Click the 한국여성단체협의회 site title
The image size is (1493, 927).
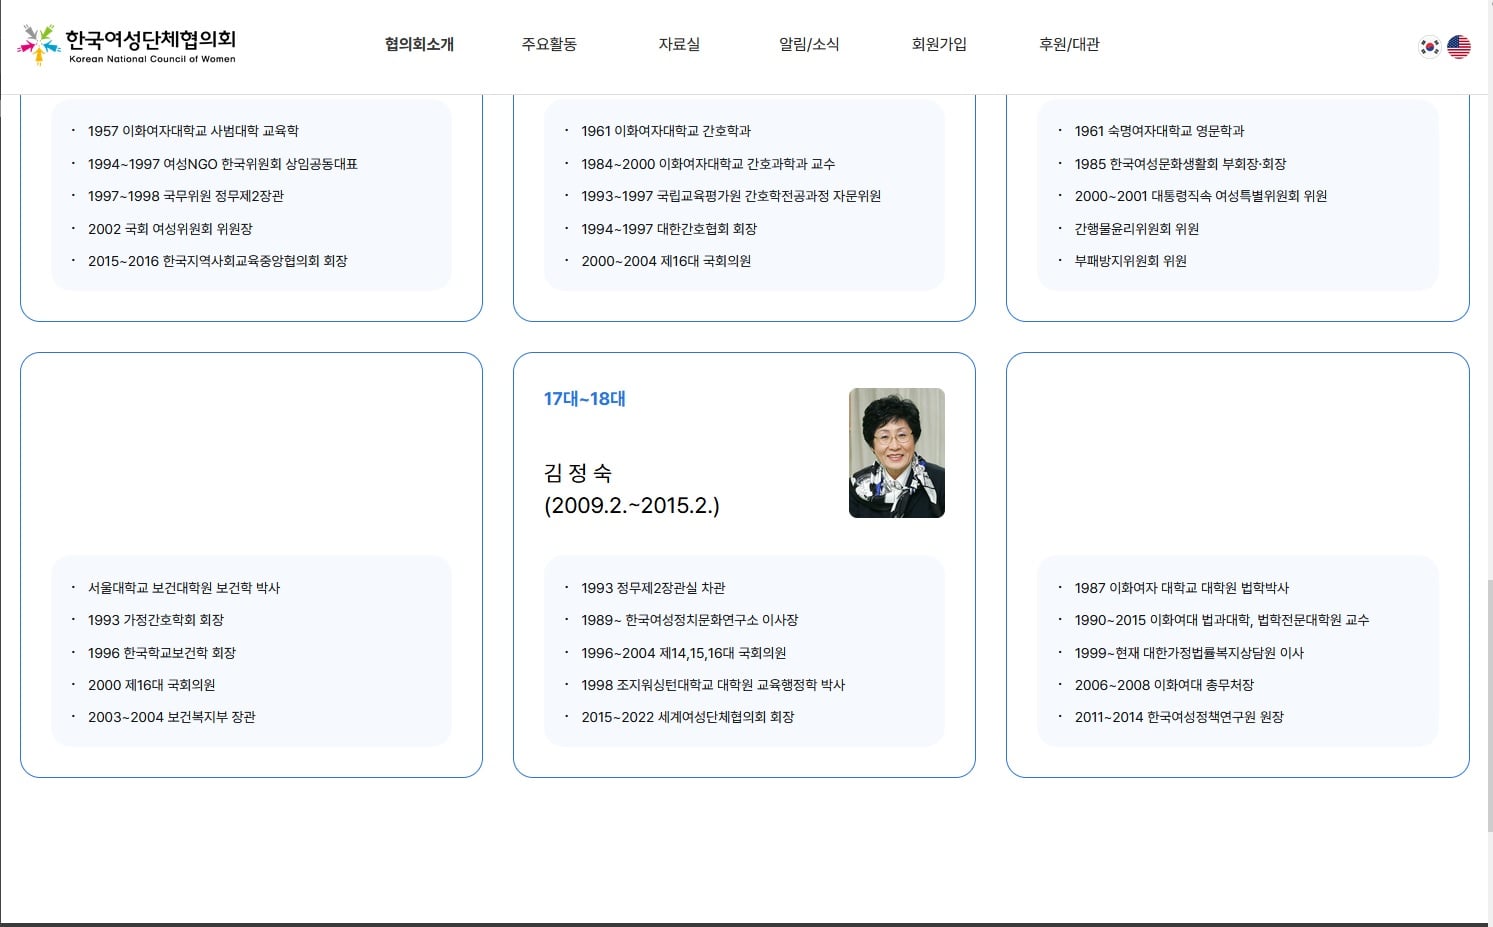click(151, 39)
